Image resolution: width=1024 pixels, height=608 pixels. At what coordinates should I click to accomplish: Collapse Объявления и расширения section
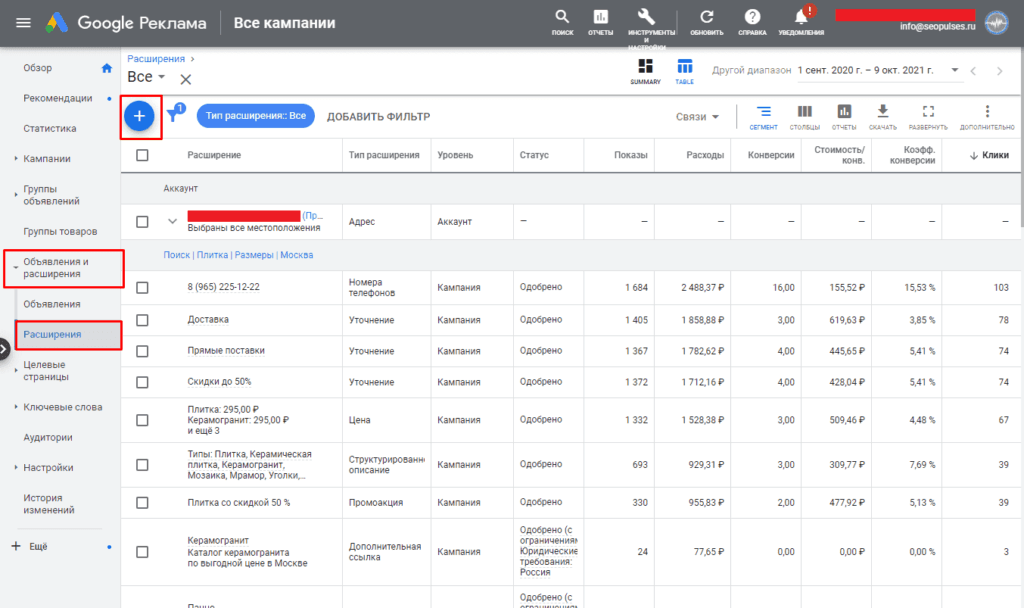coord(16,267)
